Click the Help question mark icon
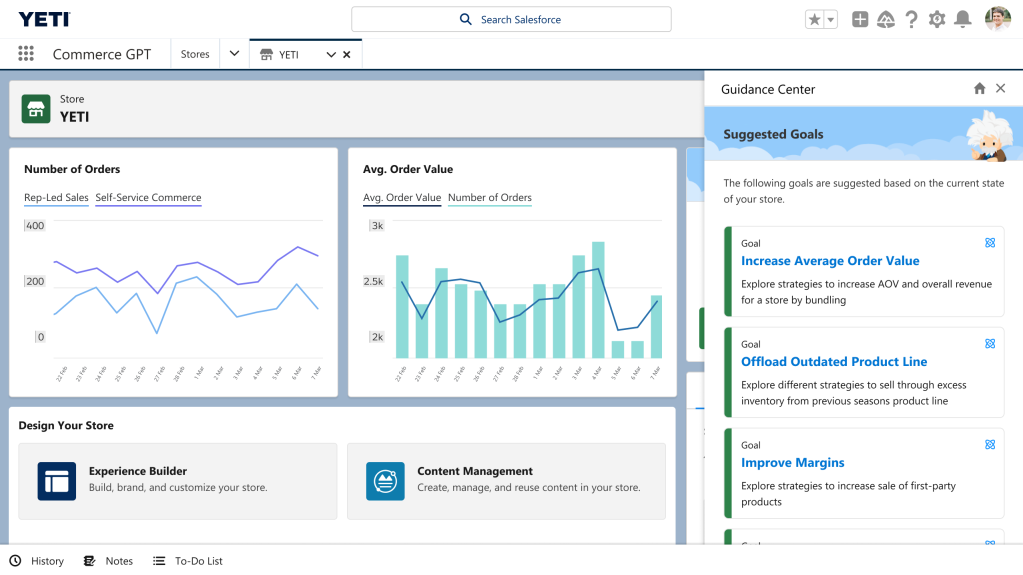This screenshot has height=575, width=1023. point(911,19)
